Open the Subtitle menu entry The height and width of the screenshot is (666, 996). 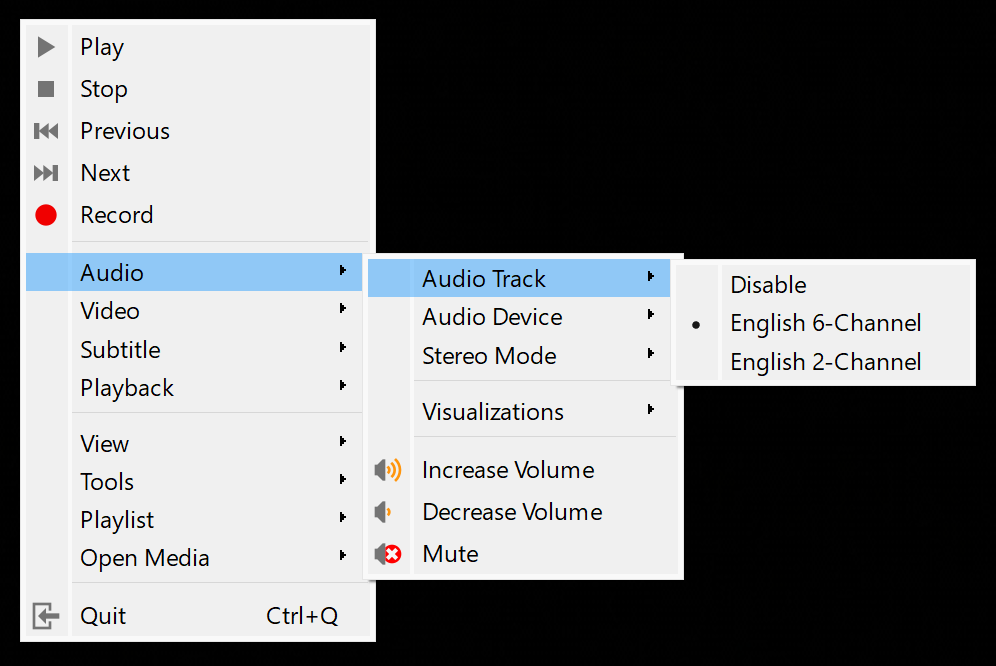120,350
